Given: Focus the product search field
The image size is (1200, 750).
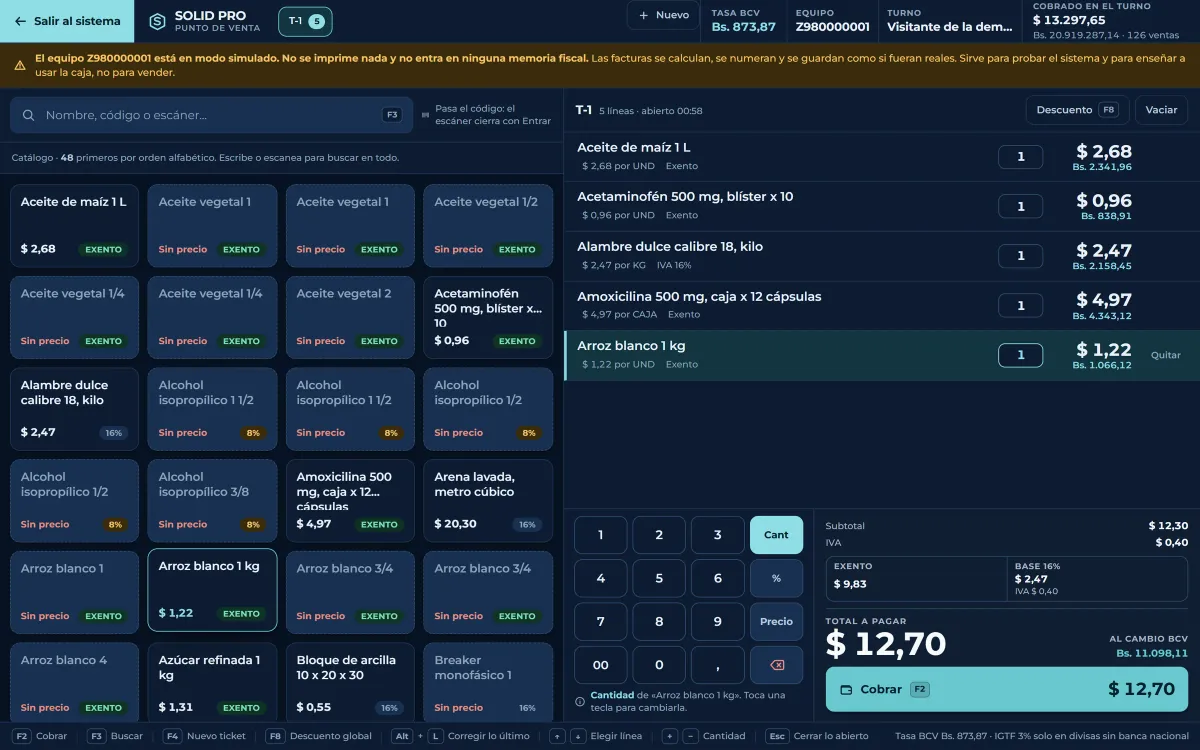Looking at the screenshot, I should point(212,115).
